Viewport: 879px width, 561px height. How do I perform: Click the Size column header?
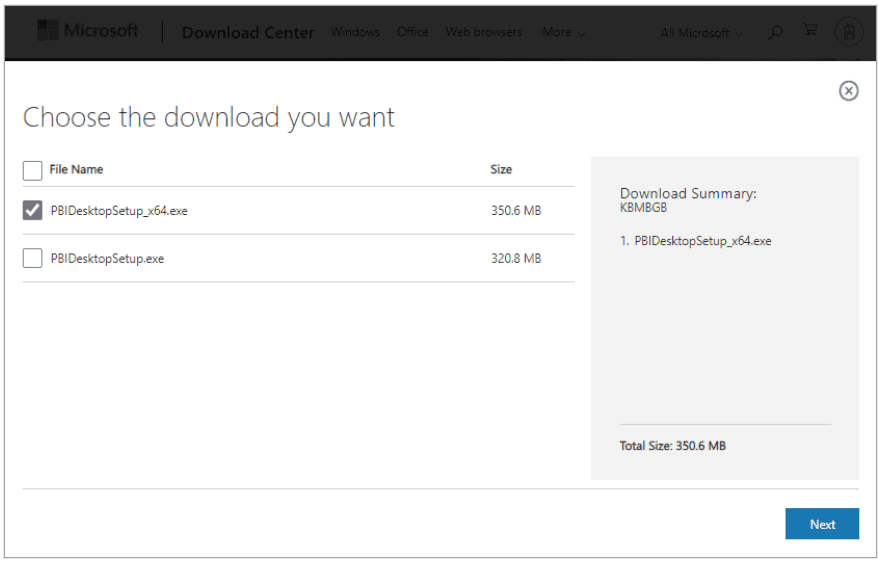click(501, 170)
